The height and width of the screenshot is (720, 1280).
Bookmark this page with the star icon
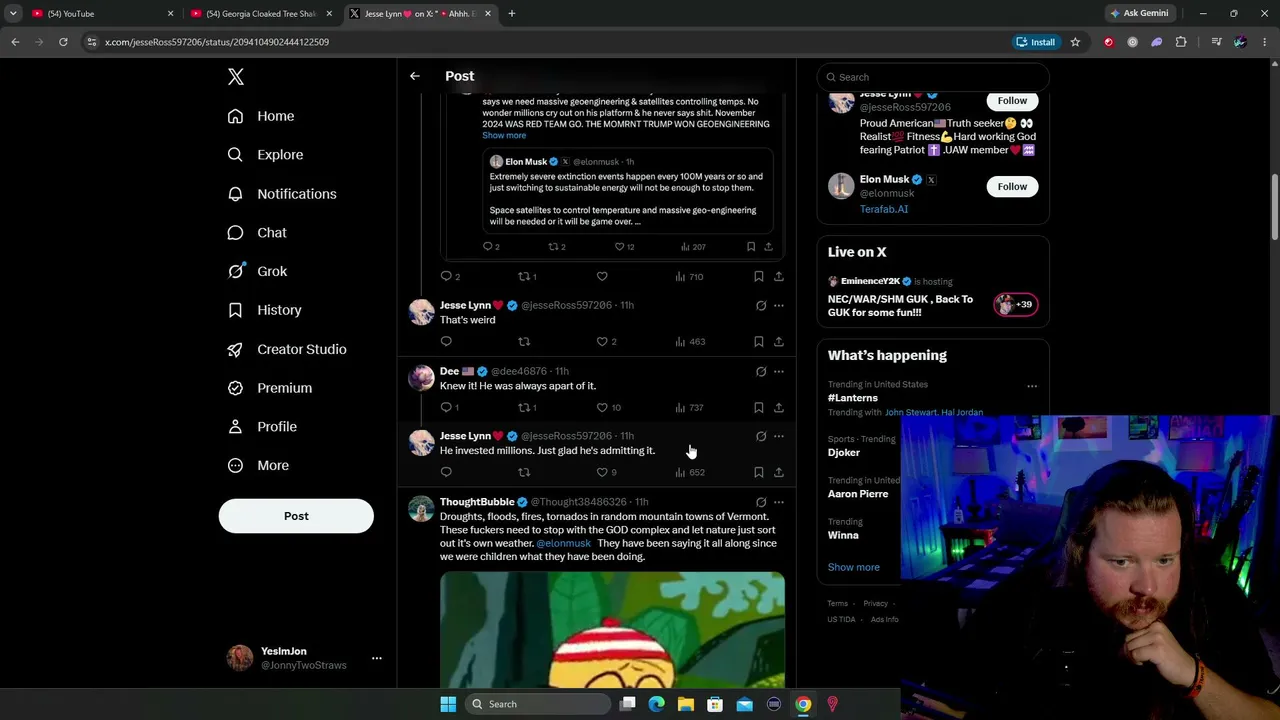(x=1075, y=42)
